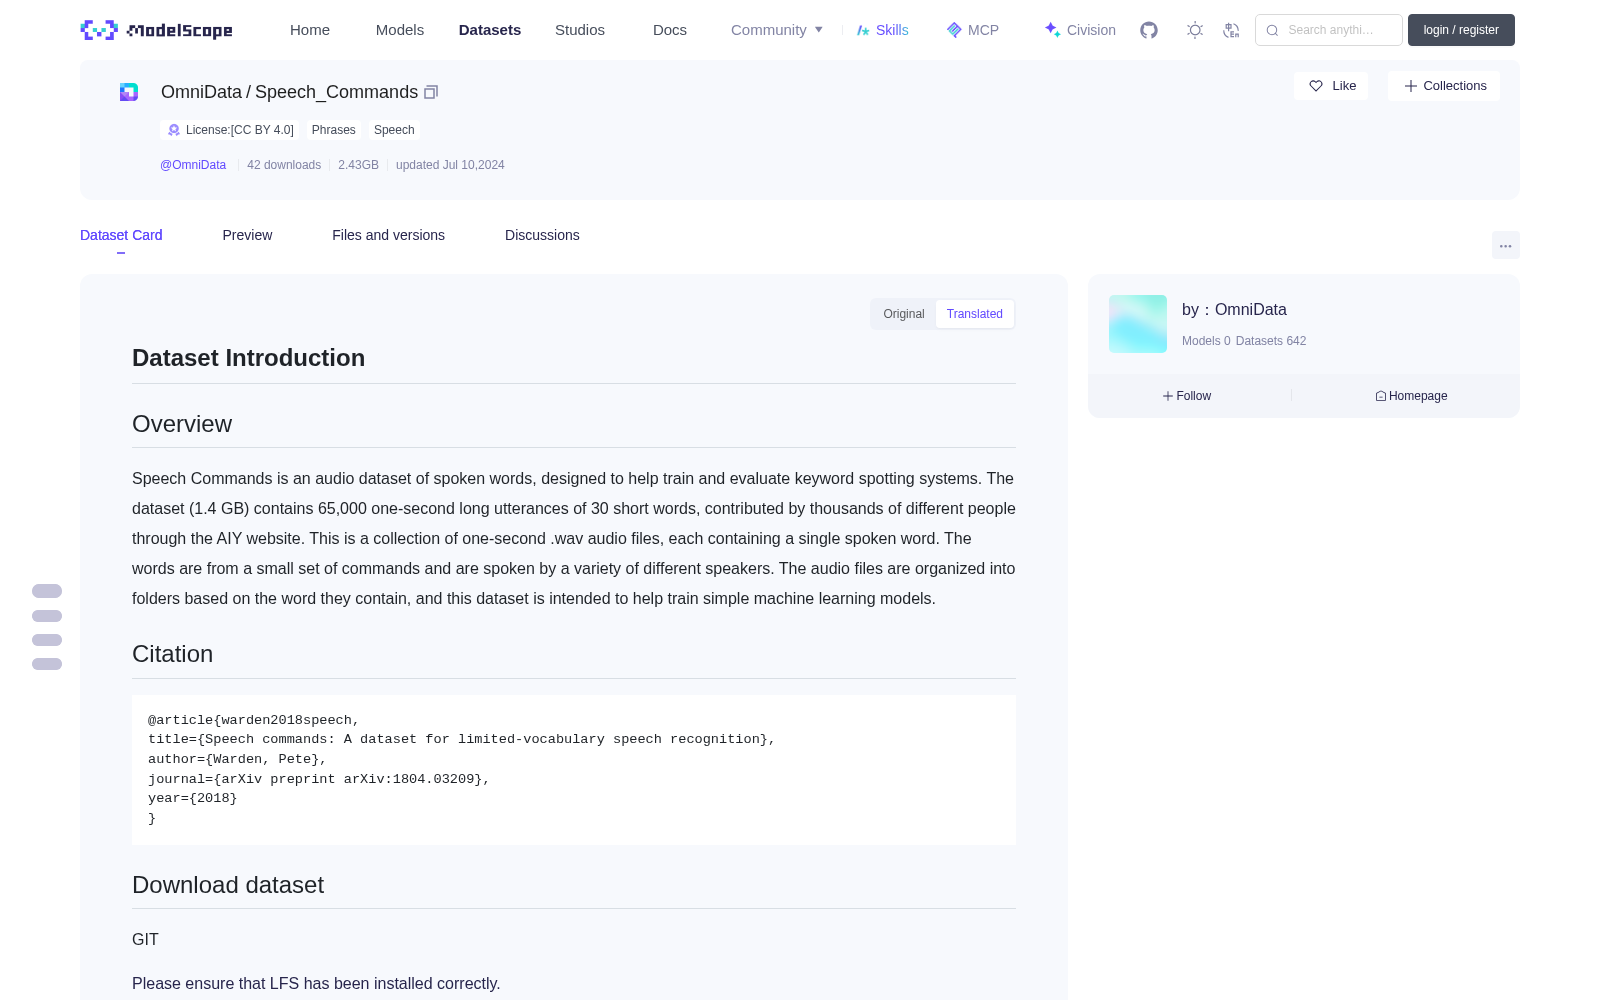
Task: Show the Original dataset card text
Action: 904,314
